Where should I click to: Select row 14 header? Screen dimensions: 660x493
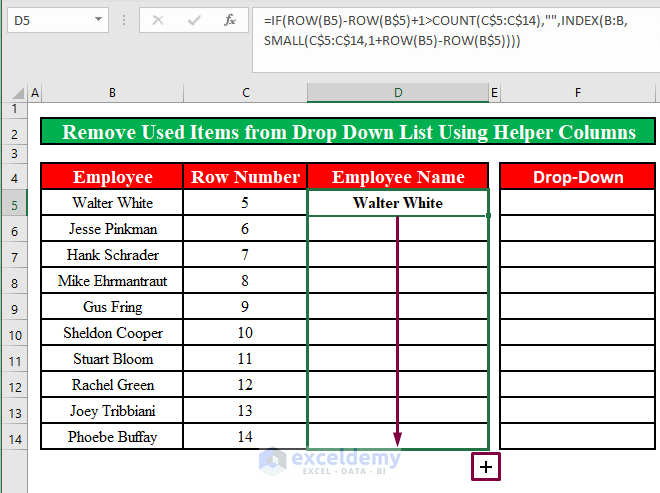tap(14, 439)
